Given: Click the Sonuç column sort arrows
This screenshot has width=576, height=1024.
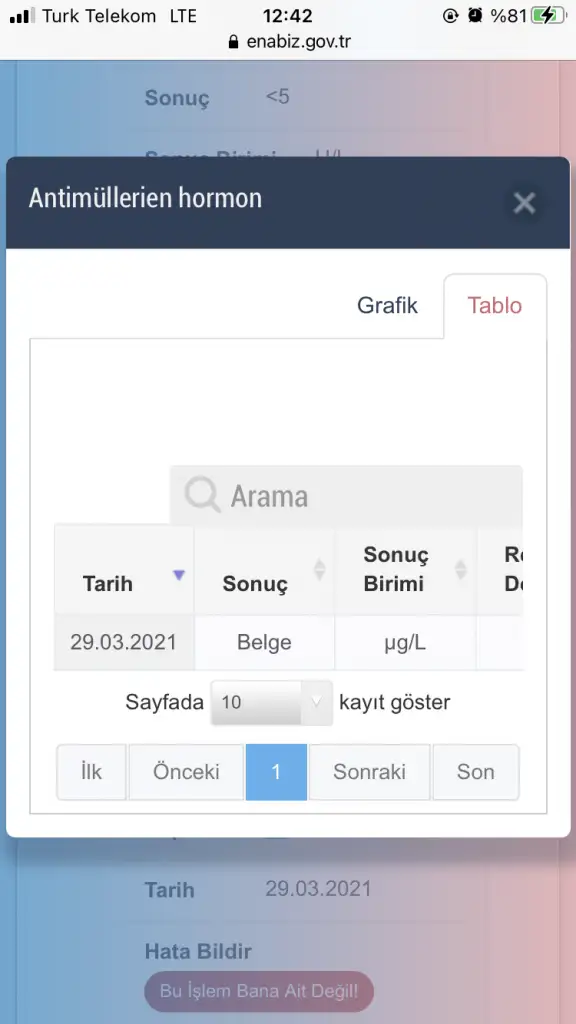Looking at the screenshot, I should coord(319,569).
